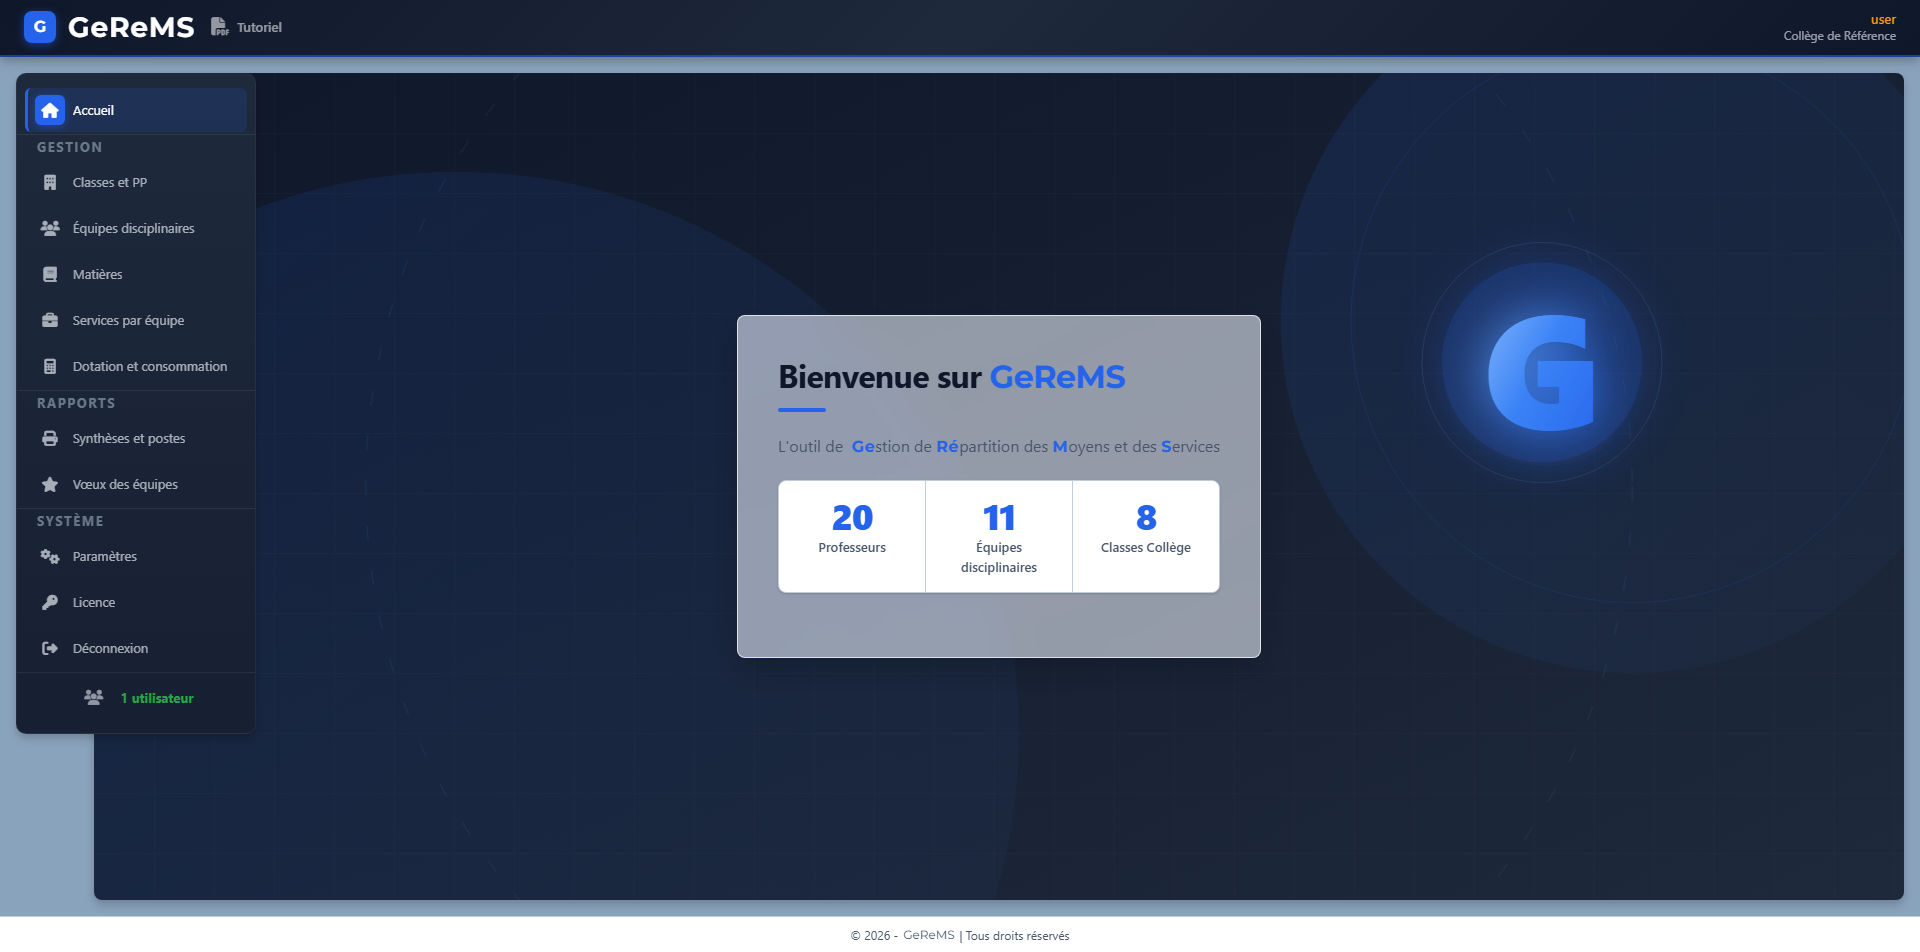
Task: Click the Équipes disciplinaires people icon
Action: pyautogui.click(x=50, y=228)
